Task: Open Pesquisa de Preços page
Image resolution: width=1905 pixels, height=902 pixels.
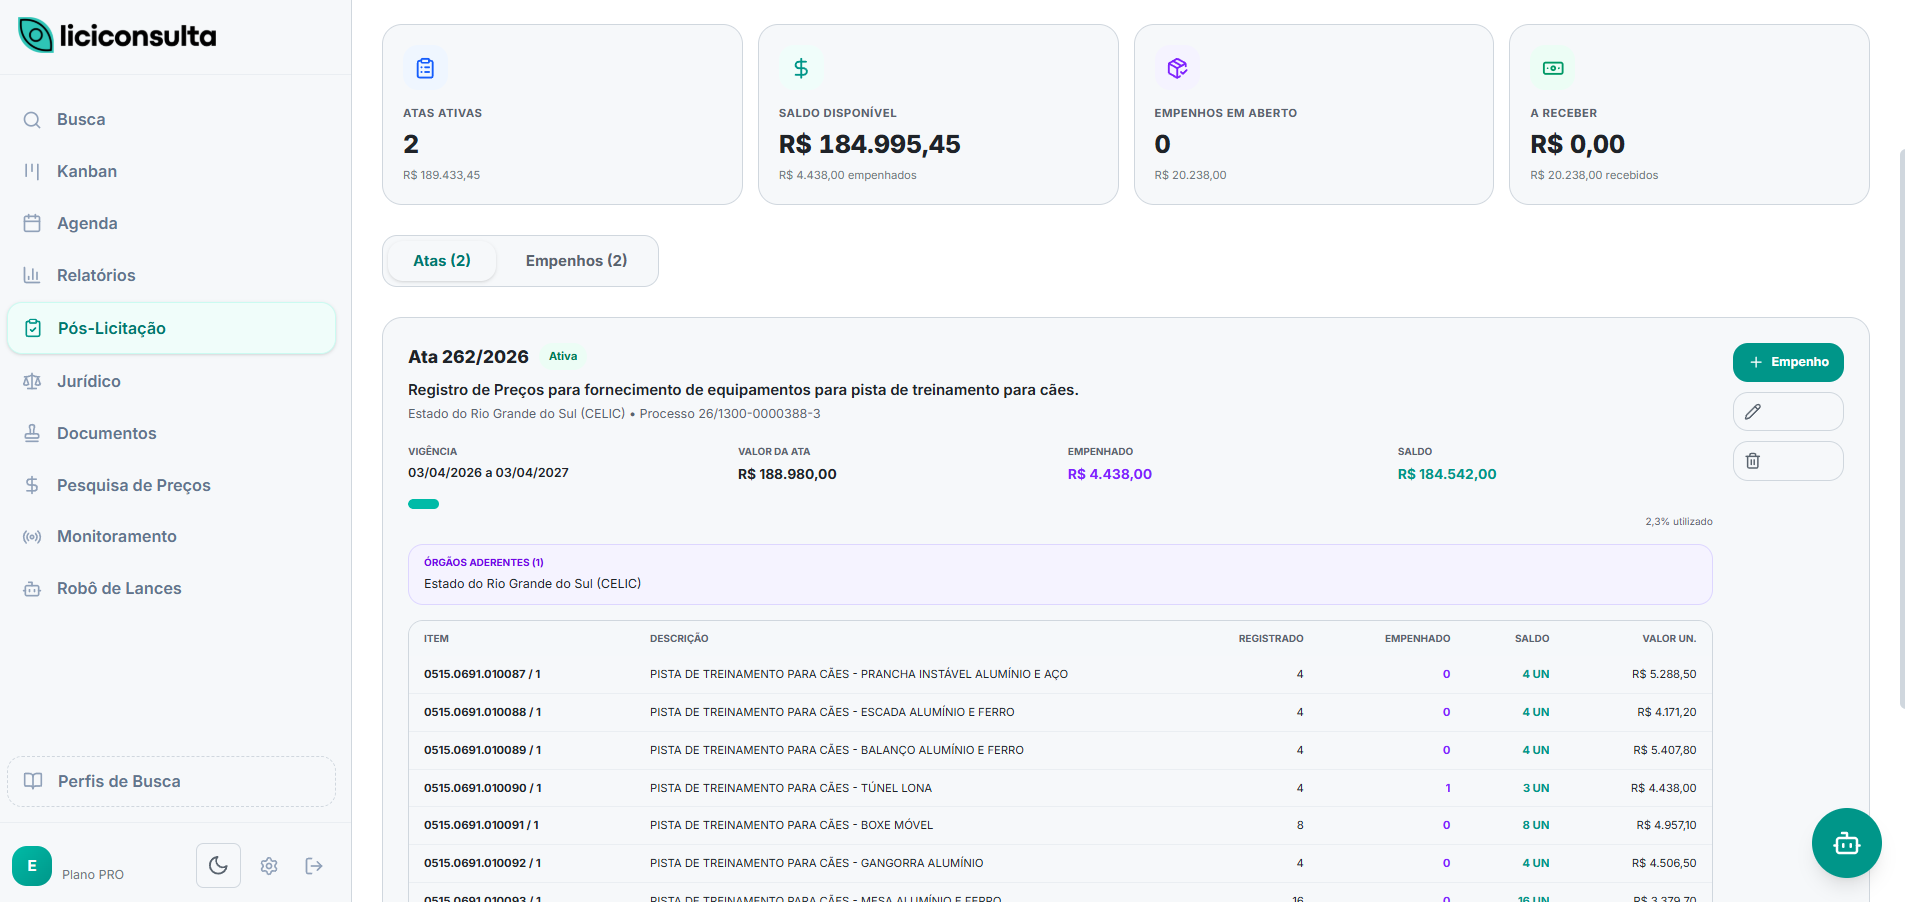Action: 172,485
